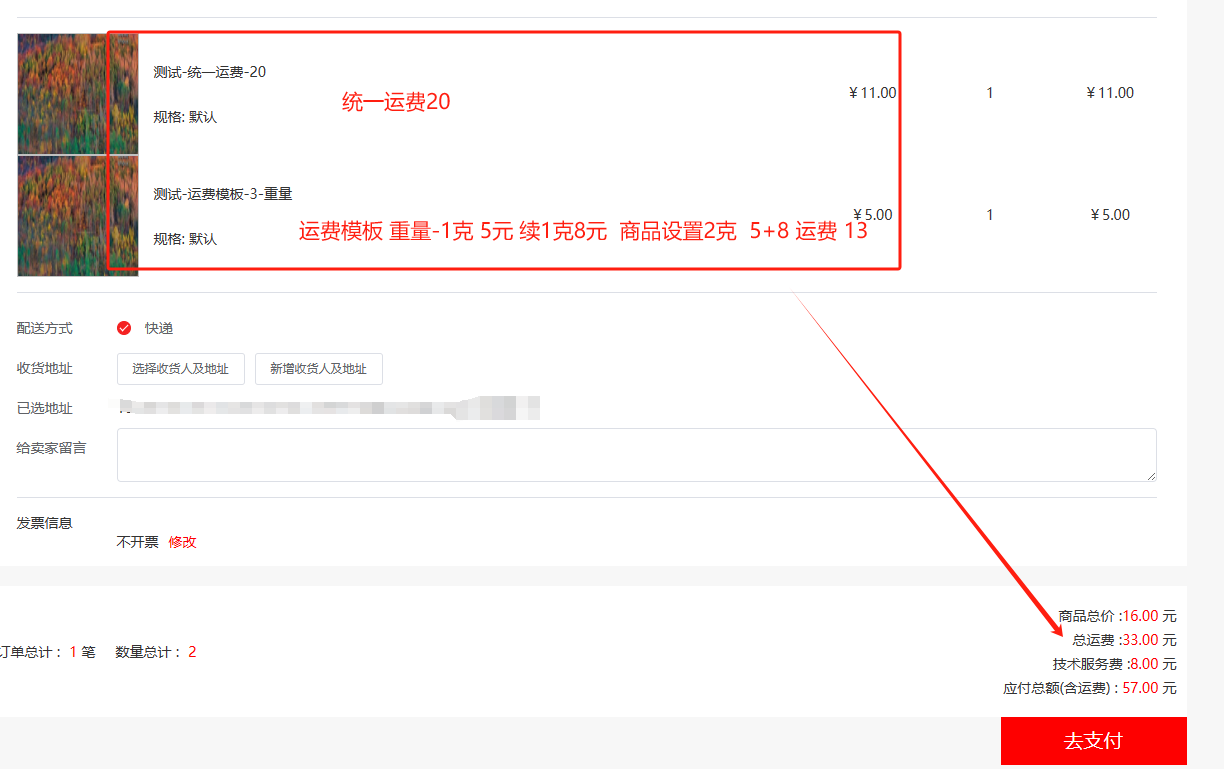Open the 测试-运费模板-3-重量 product thumbnail

pyautogui.click(x=77, y=216)
